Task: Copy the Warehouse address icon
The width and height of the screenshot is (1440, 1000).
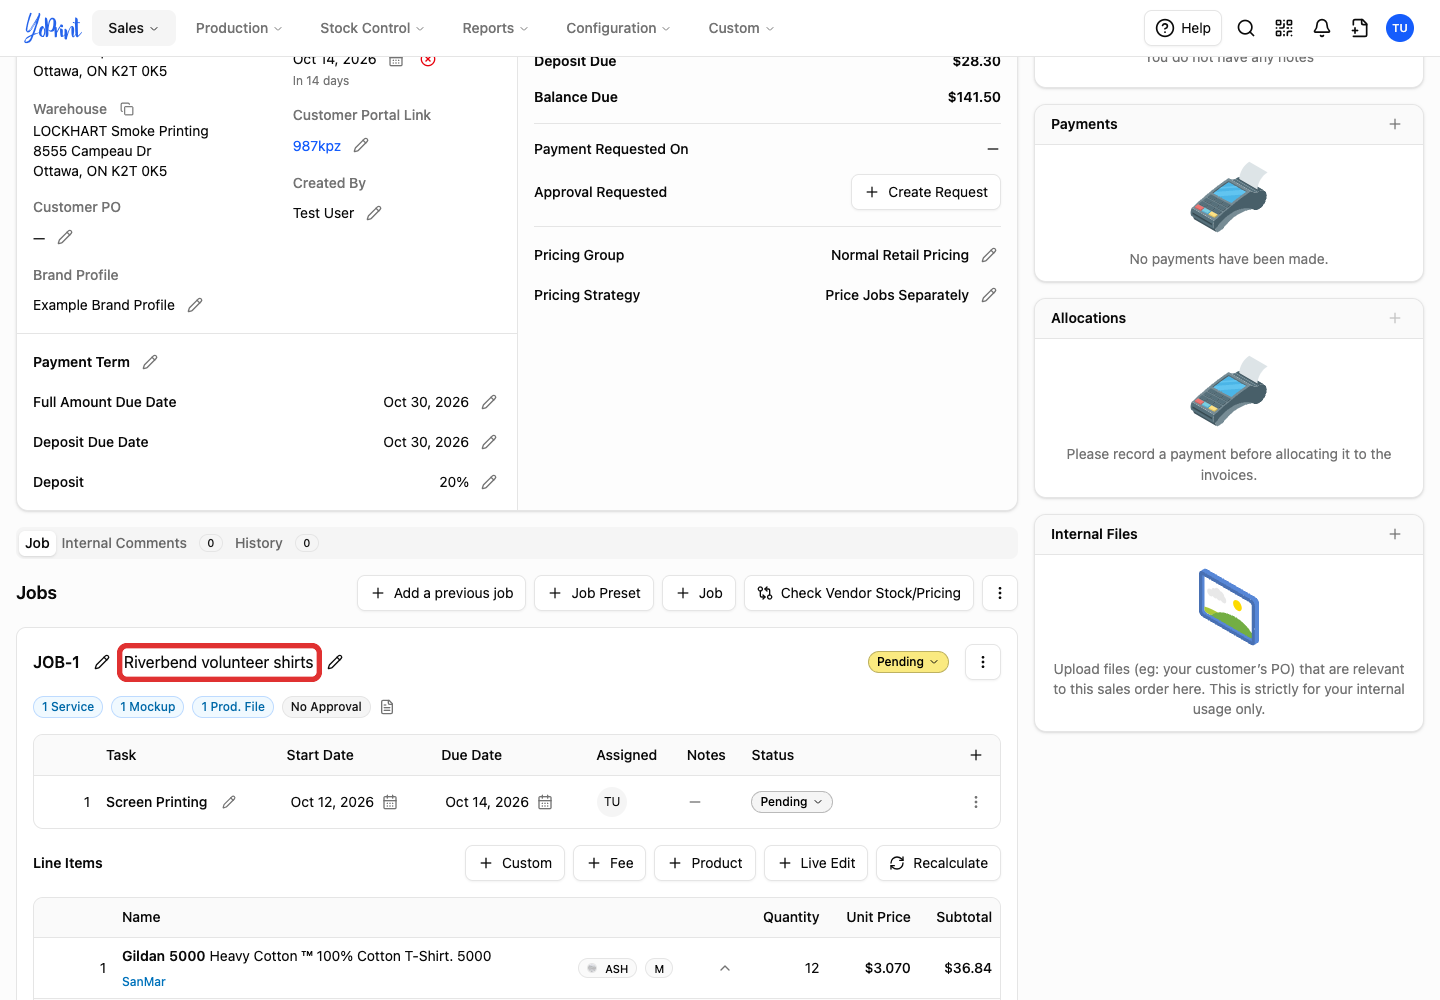Action: point(127,109)
